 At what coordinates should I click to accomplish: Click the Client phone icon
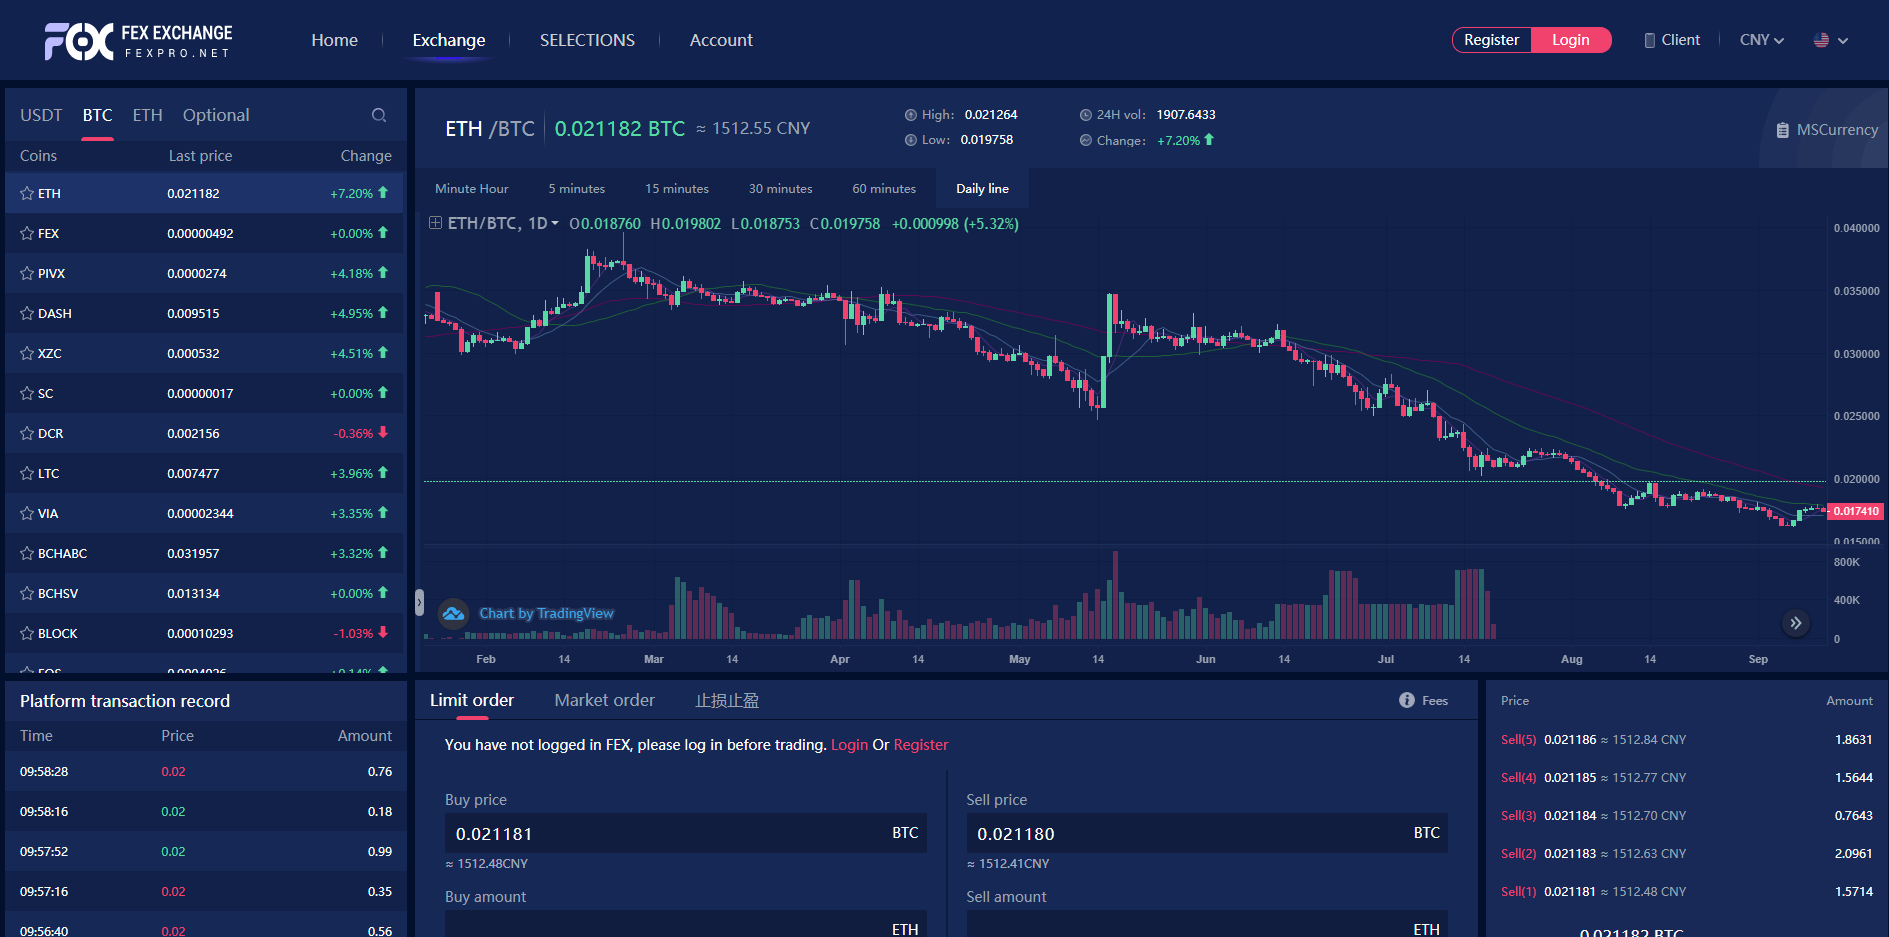point(1649,40)
